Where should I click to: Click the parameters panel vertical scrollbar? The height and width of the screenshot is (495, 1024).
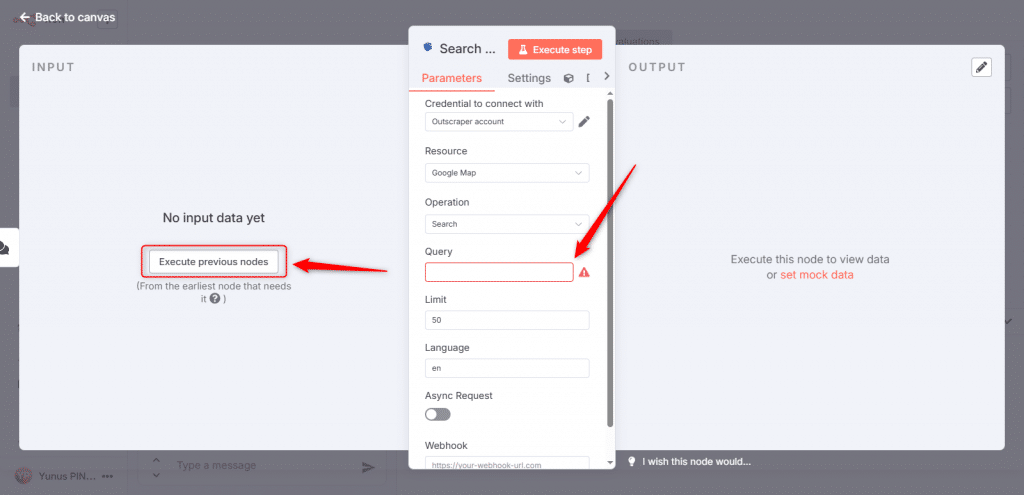(610, 263)
